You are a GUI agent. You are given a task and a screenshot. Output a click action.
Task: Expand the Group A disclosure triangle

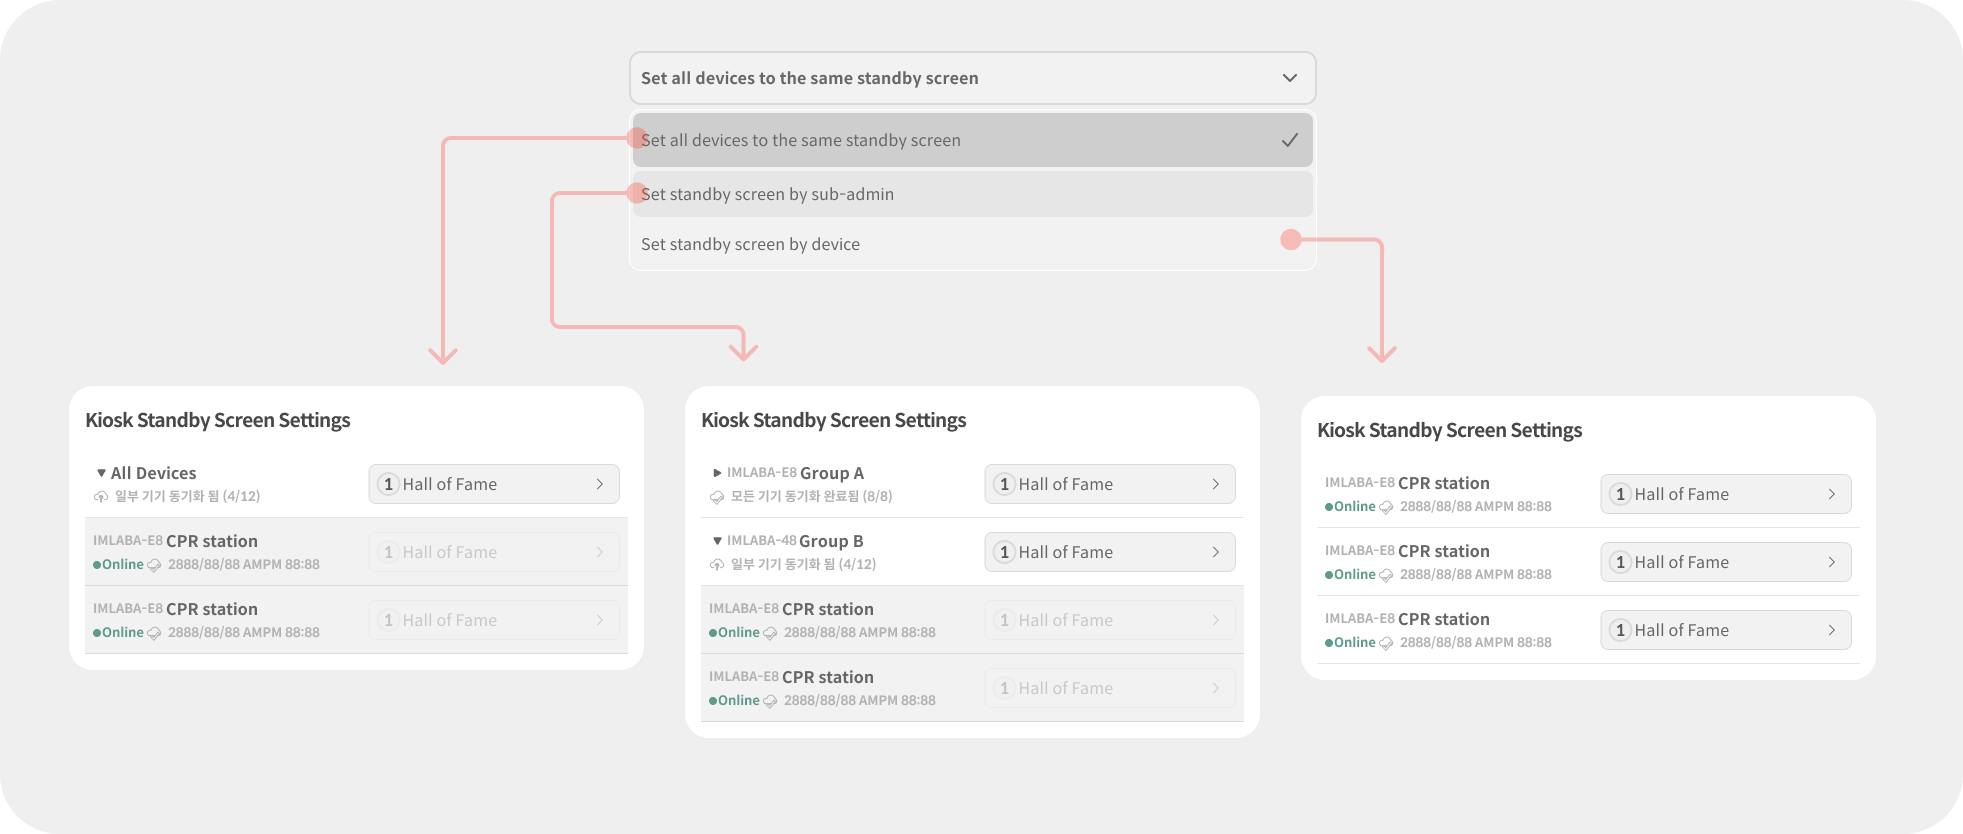click(x=717, y=473)
